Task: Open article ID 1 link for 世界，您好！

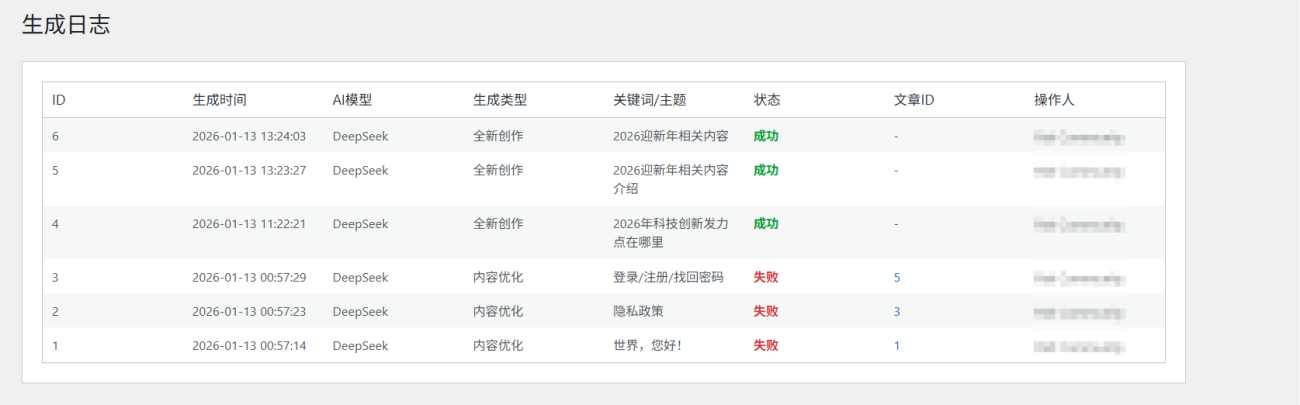Action: point(897,345)
